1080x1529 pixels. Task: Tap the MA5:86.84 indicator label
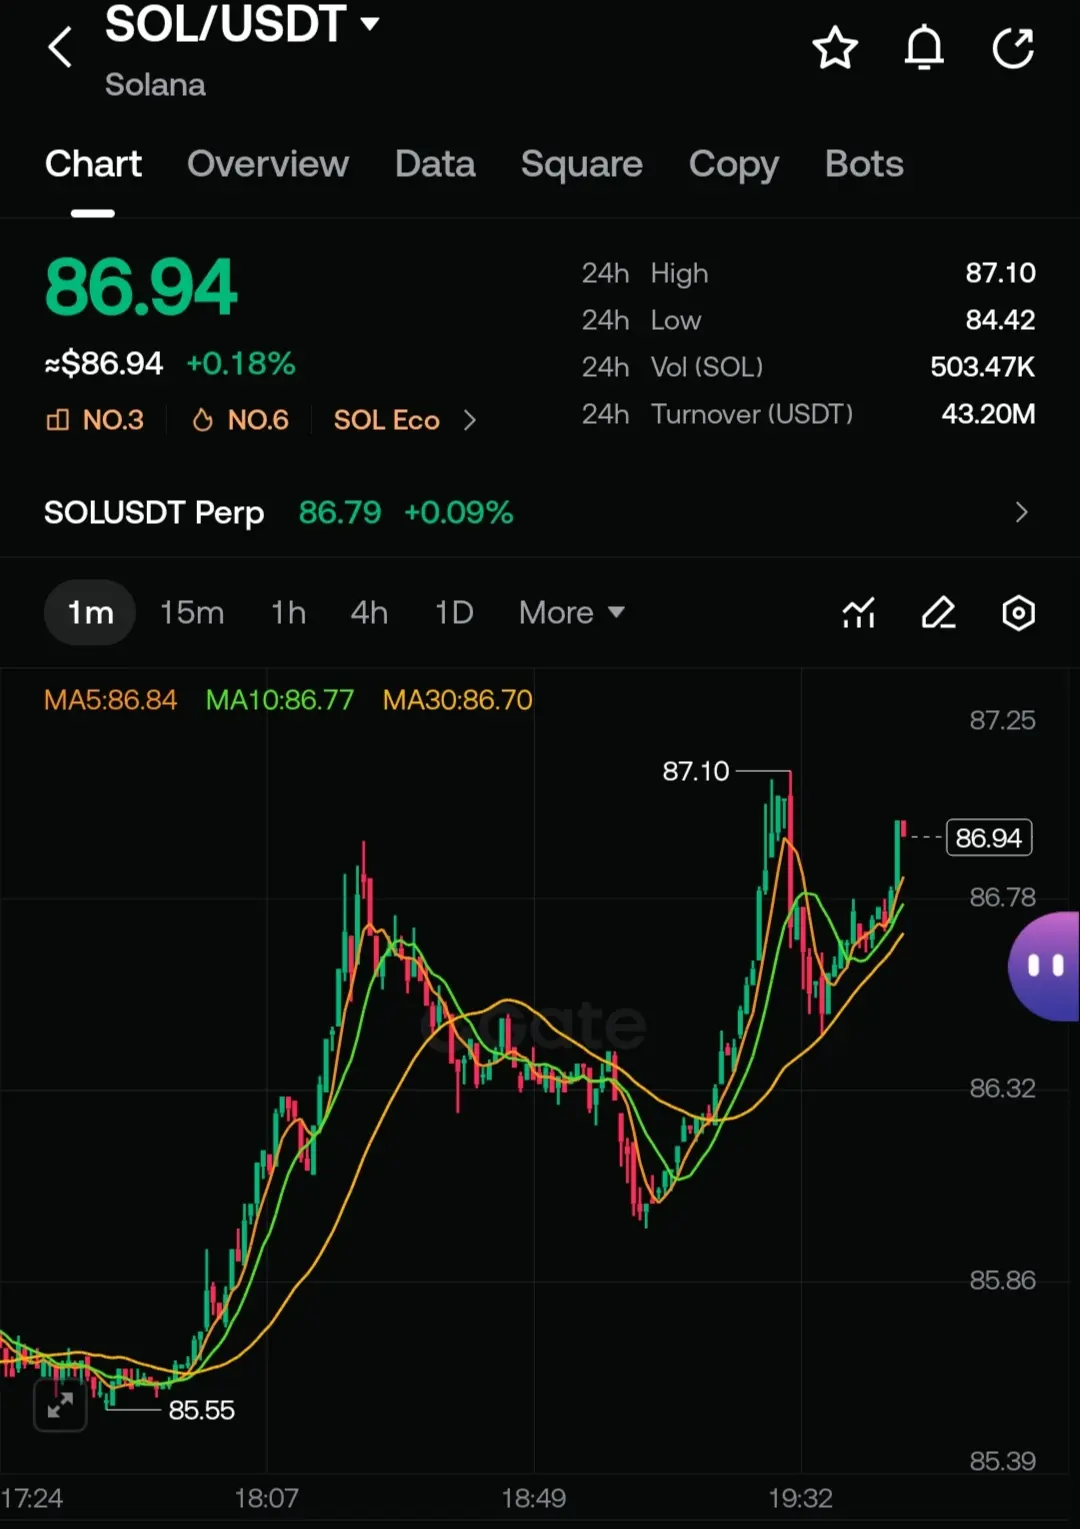click(110, 700)
